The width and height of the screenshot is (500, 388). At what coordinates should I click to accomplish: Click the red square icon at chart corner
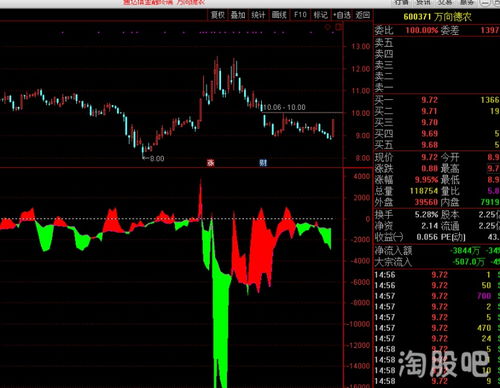click(339, 27)
